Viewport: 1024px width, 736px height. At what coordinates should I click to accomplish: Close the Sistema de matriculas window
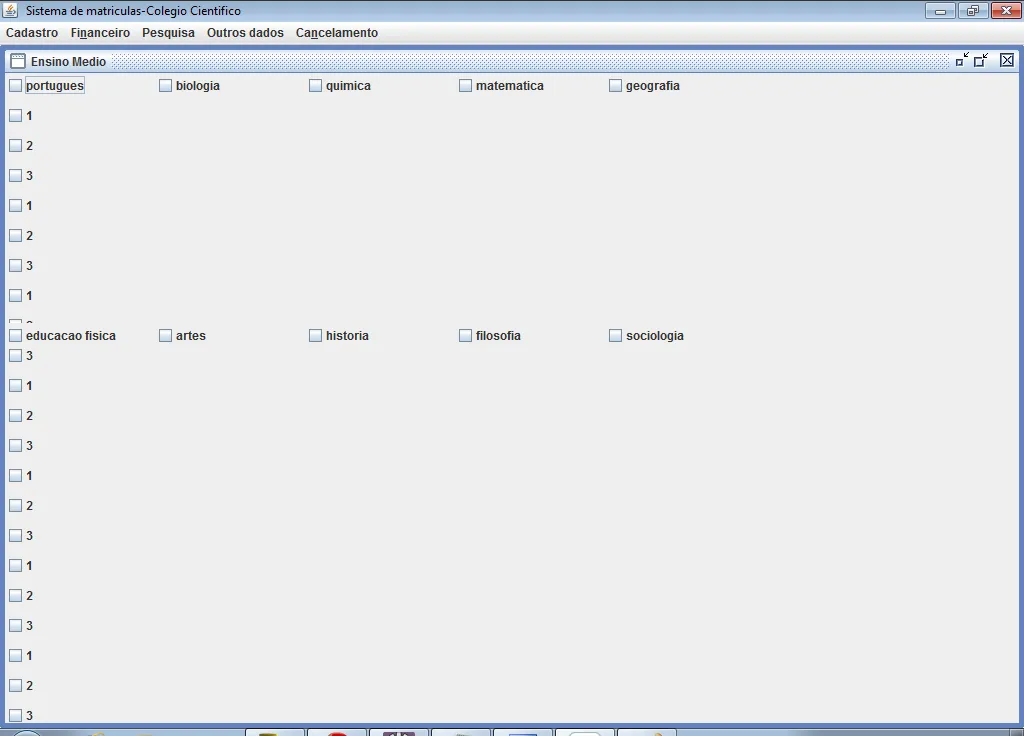(x=1006, y=10)
